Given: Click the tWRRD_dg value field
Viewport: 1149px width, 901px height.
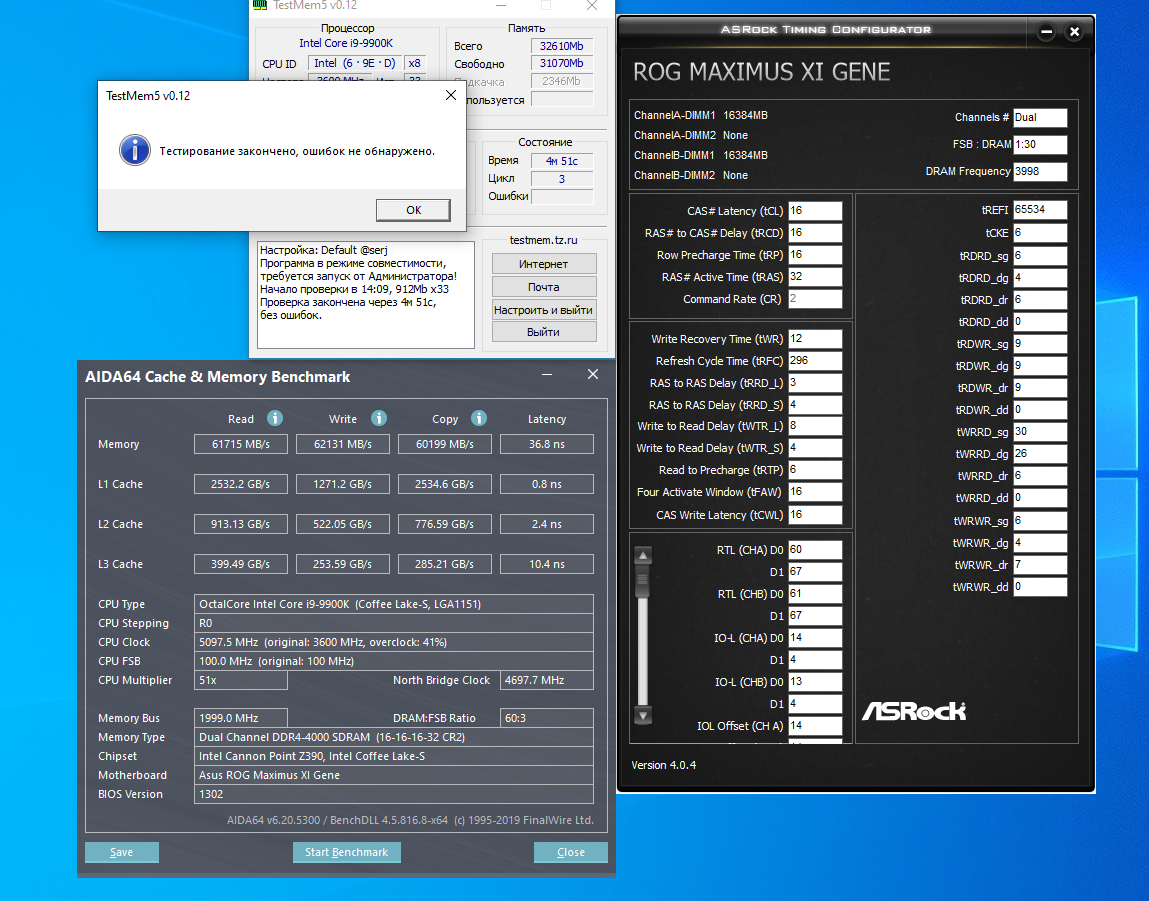Looking at the screenshot, I should tap(1040, 453).
